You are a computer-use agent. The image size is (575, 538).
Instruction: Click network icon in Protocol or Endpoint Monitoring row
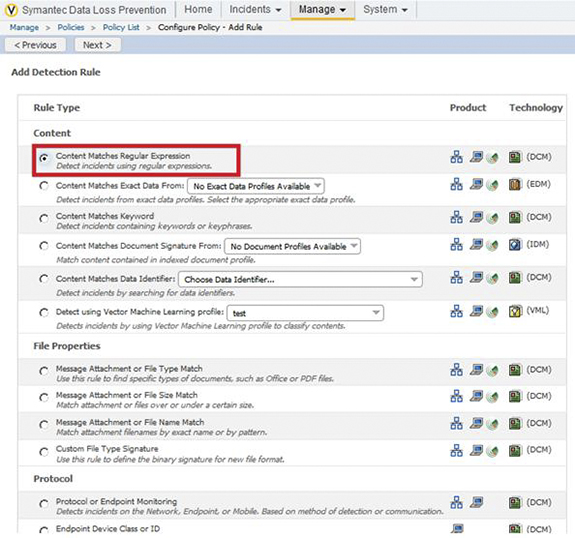click(456, 502)
